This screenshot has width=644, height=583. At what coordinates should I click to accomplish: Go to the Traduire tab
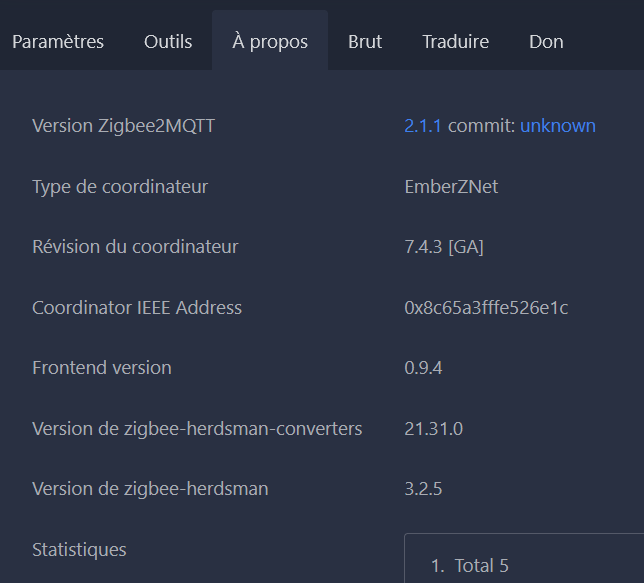pyautogui.click(x=455, y=41)
